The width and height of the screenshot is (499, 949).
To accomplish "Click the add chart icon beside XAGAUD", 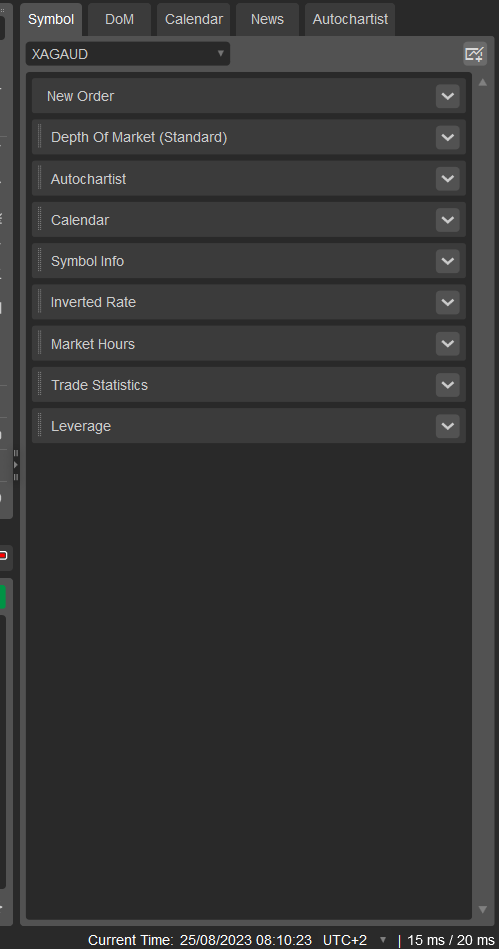I will pyautogui.click(x=475, y=54).
